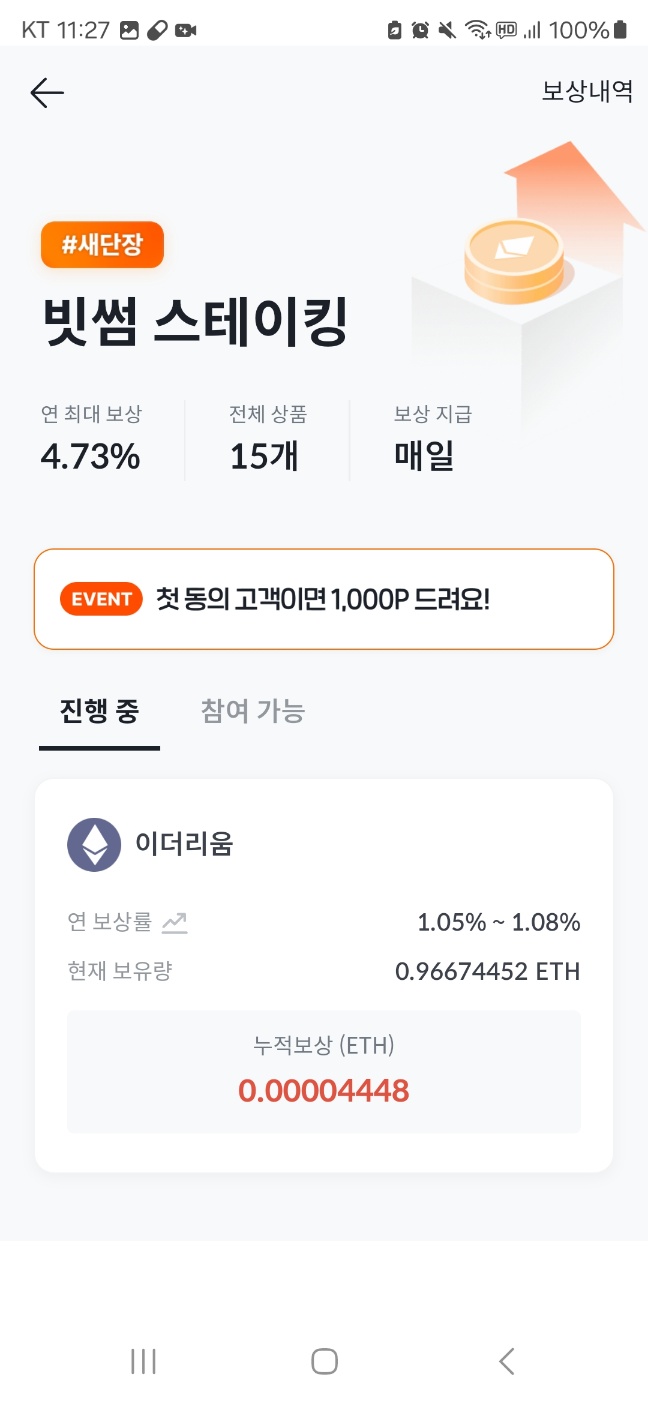Tap the orange EVENT label badge
This screenshot has height=1404, width=648.
pos(101,599)
